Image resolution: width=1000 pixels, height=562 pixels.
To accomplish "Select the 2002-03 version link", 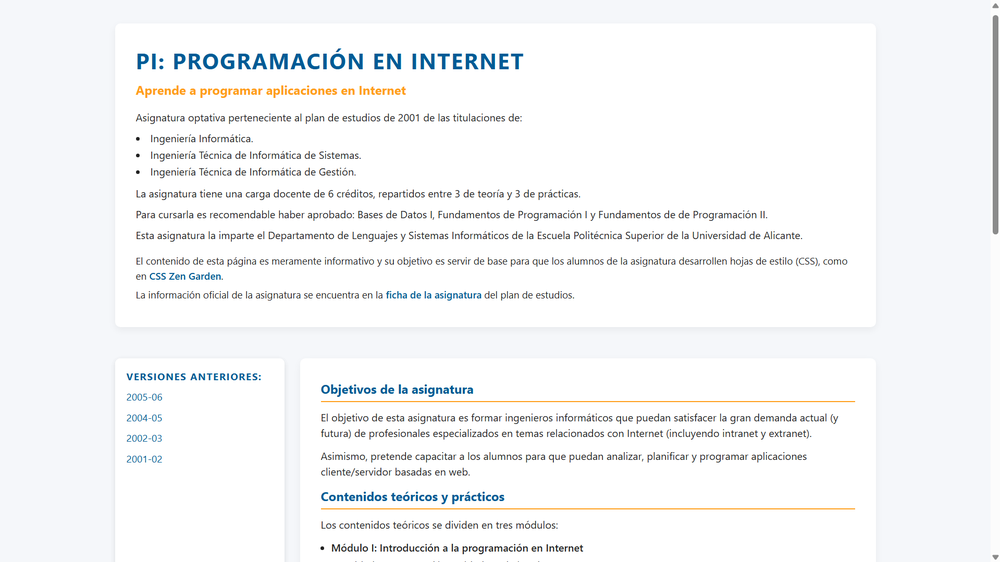I will click(x=144, y=438).
